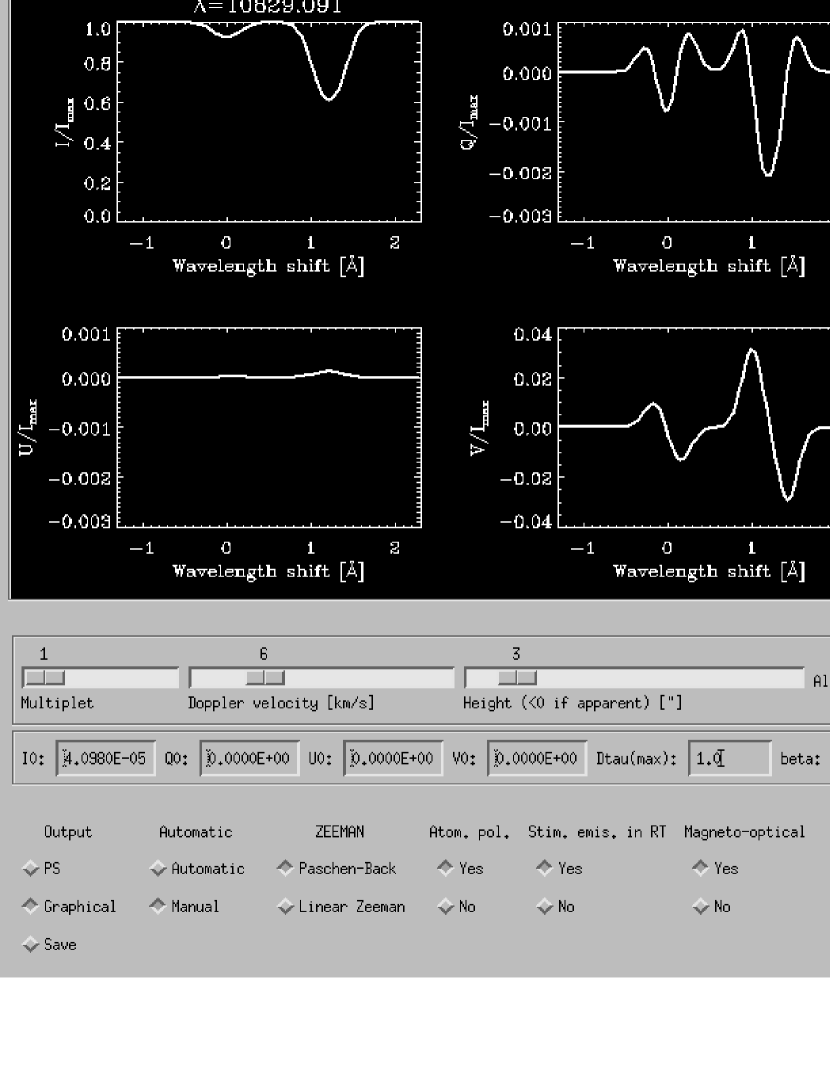The height and width of the screenshot is (1075, 830).
Task: Click the Doppler velocity [km/s] label
Action: [x=281, y=703]
